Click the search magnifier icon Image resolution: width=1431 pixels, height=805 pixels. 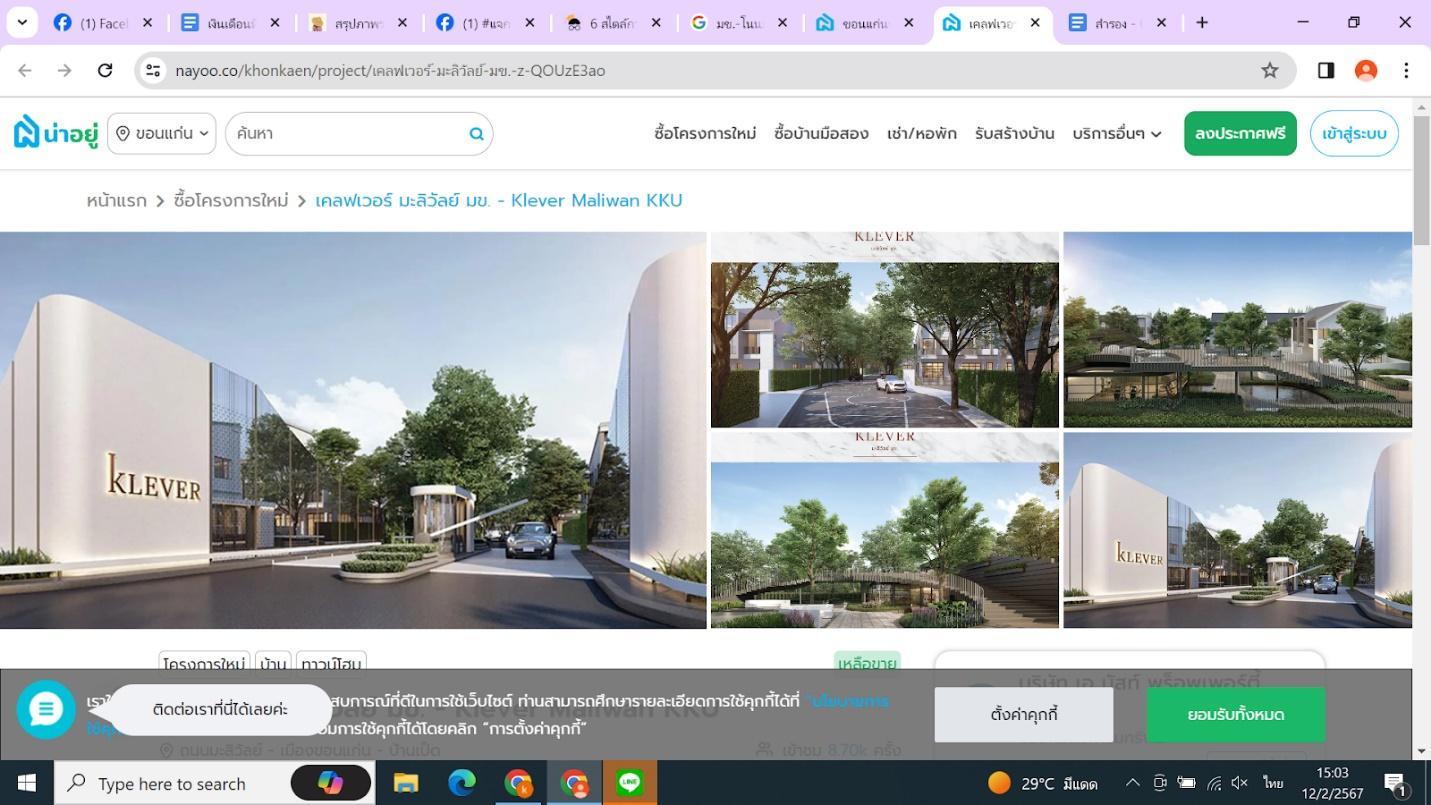(477, 134)
